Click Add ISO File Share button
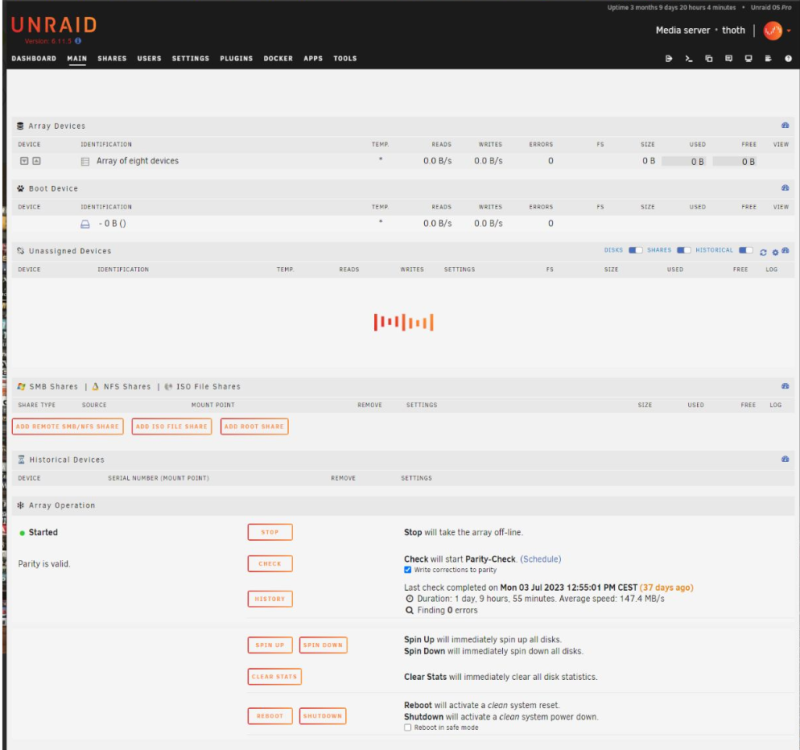Image resolution: width=800 pixels, height=750 pixels. tap(171, 427)
